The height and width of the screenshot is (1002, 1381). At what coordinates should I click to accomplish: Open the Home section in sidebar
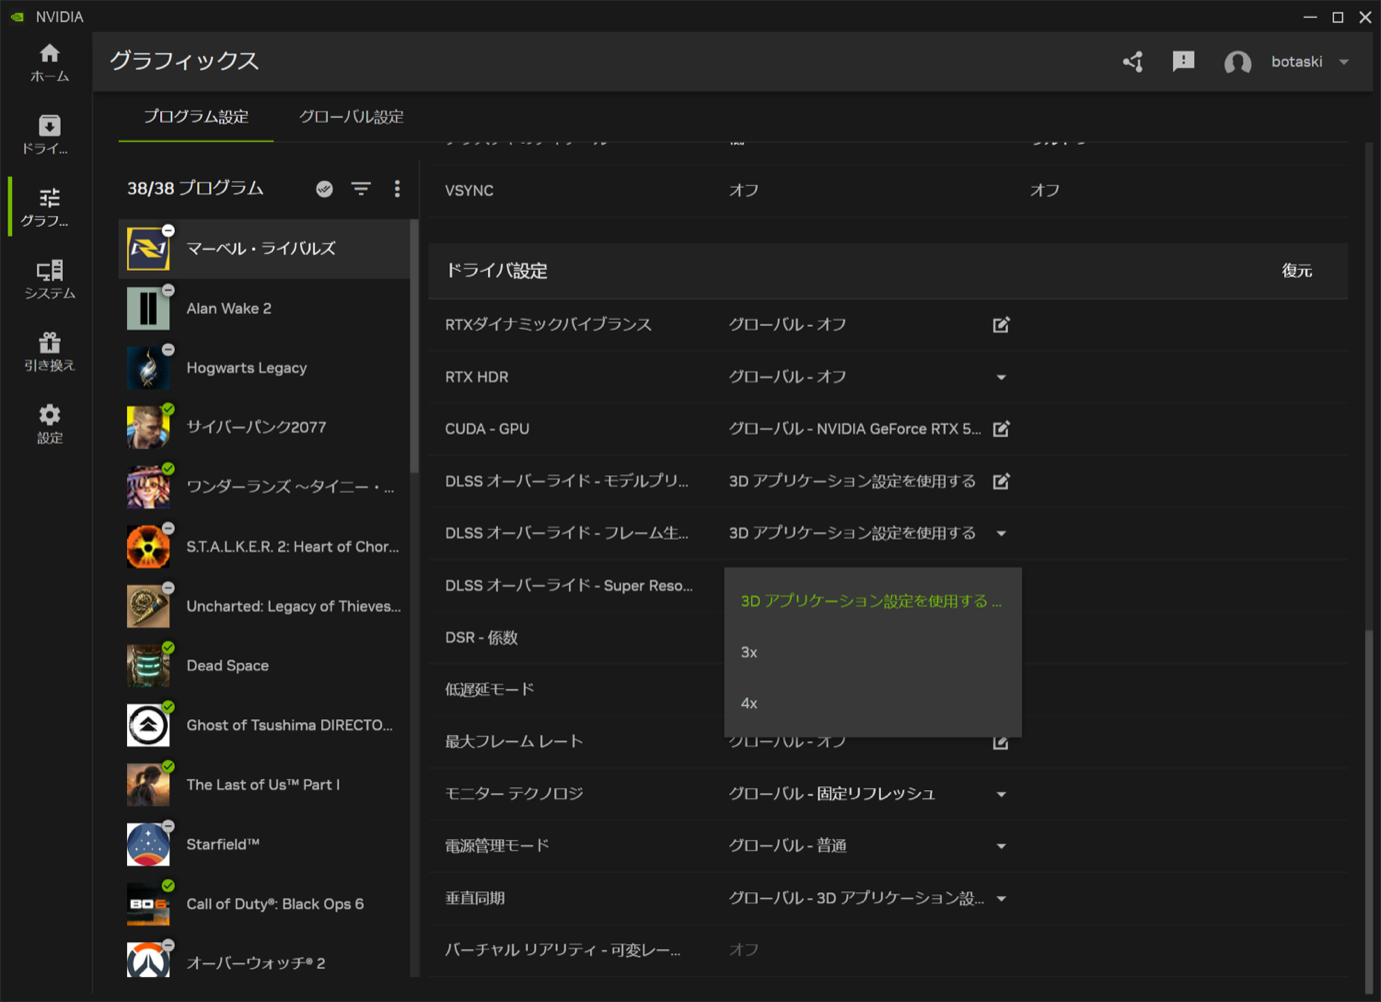(49, 62)
